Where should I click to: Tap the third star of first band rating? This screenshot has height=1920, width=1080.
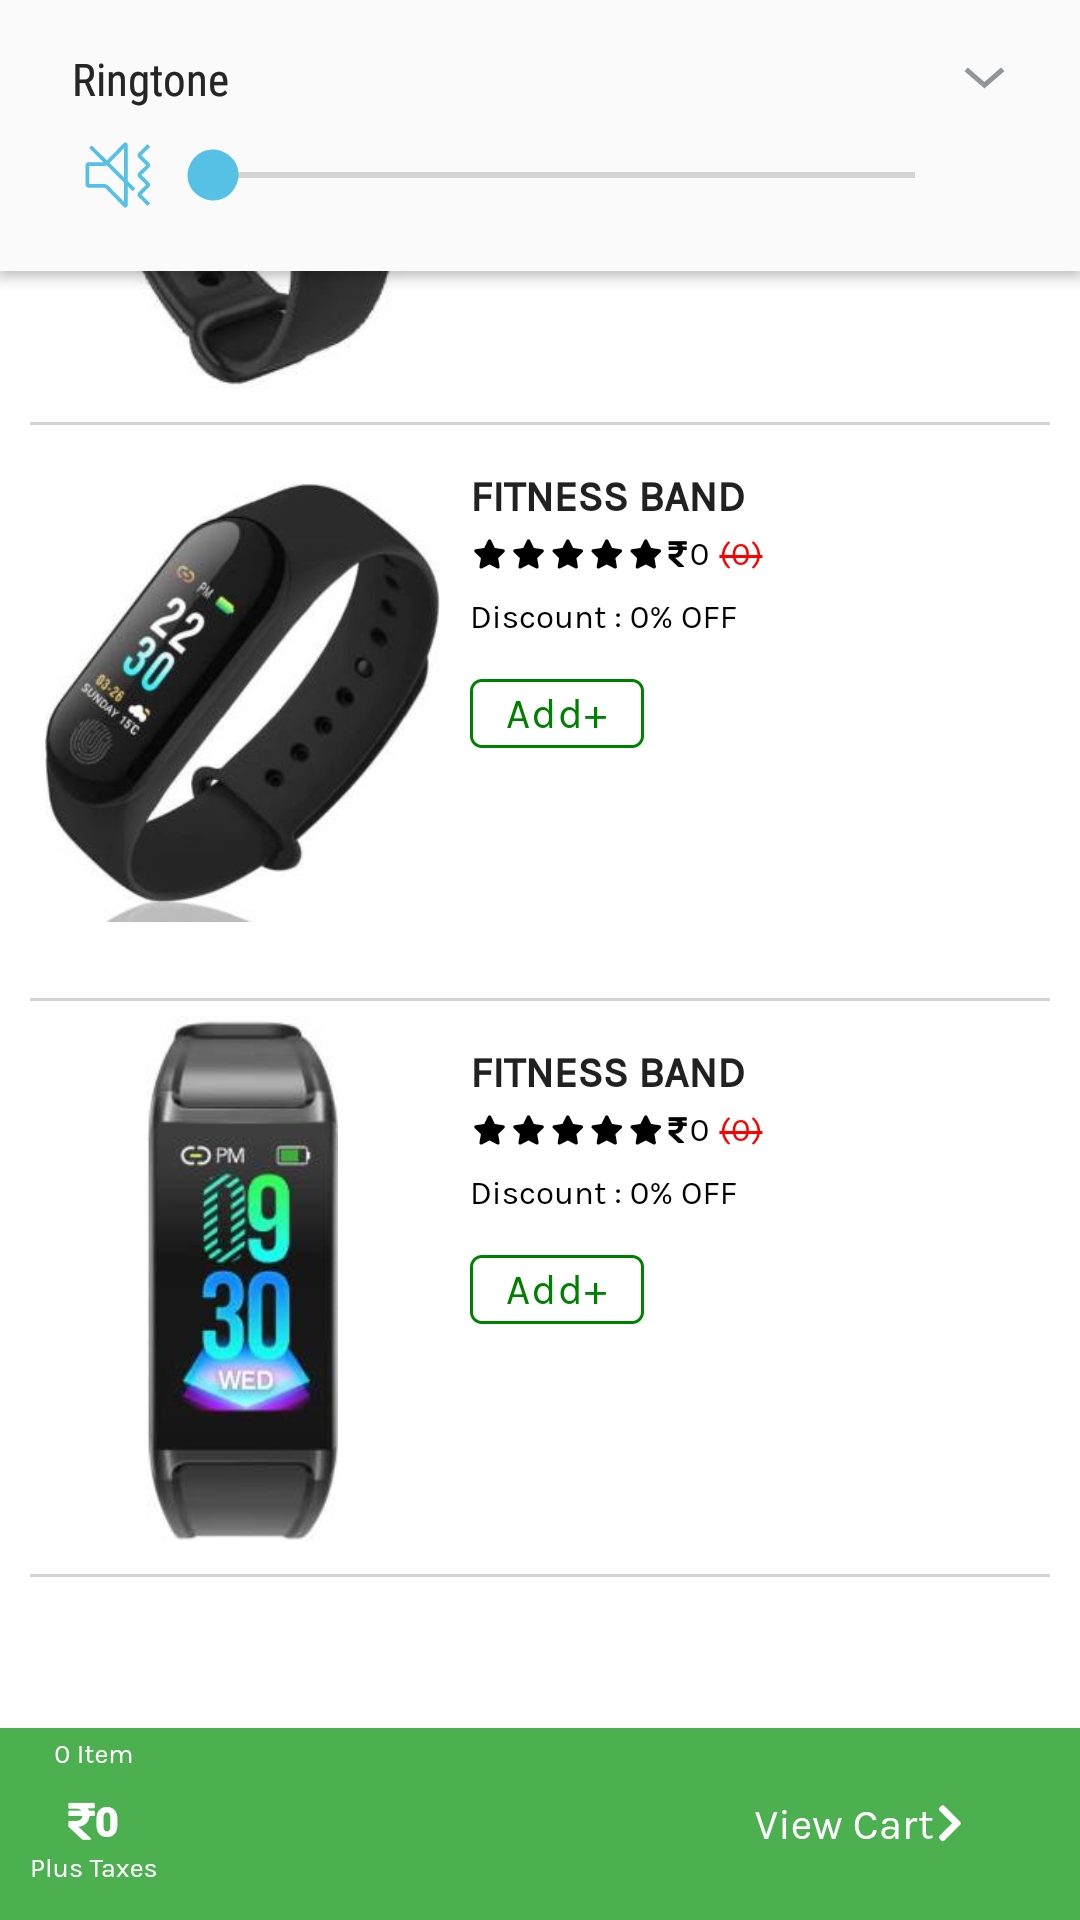567,554
